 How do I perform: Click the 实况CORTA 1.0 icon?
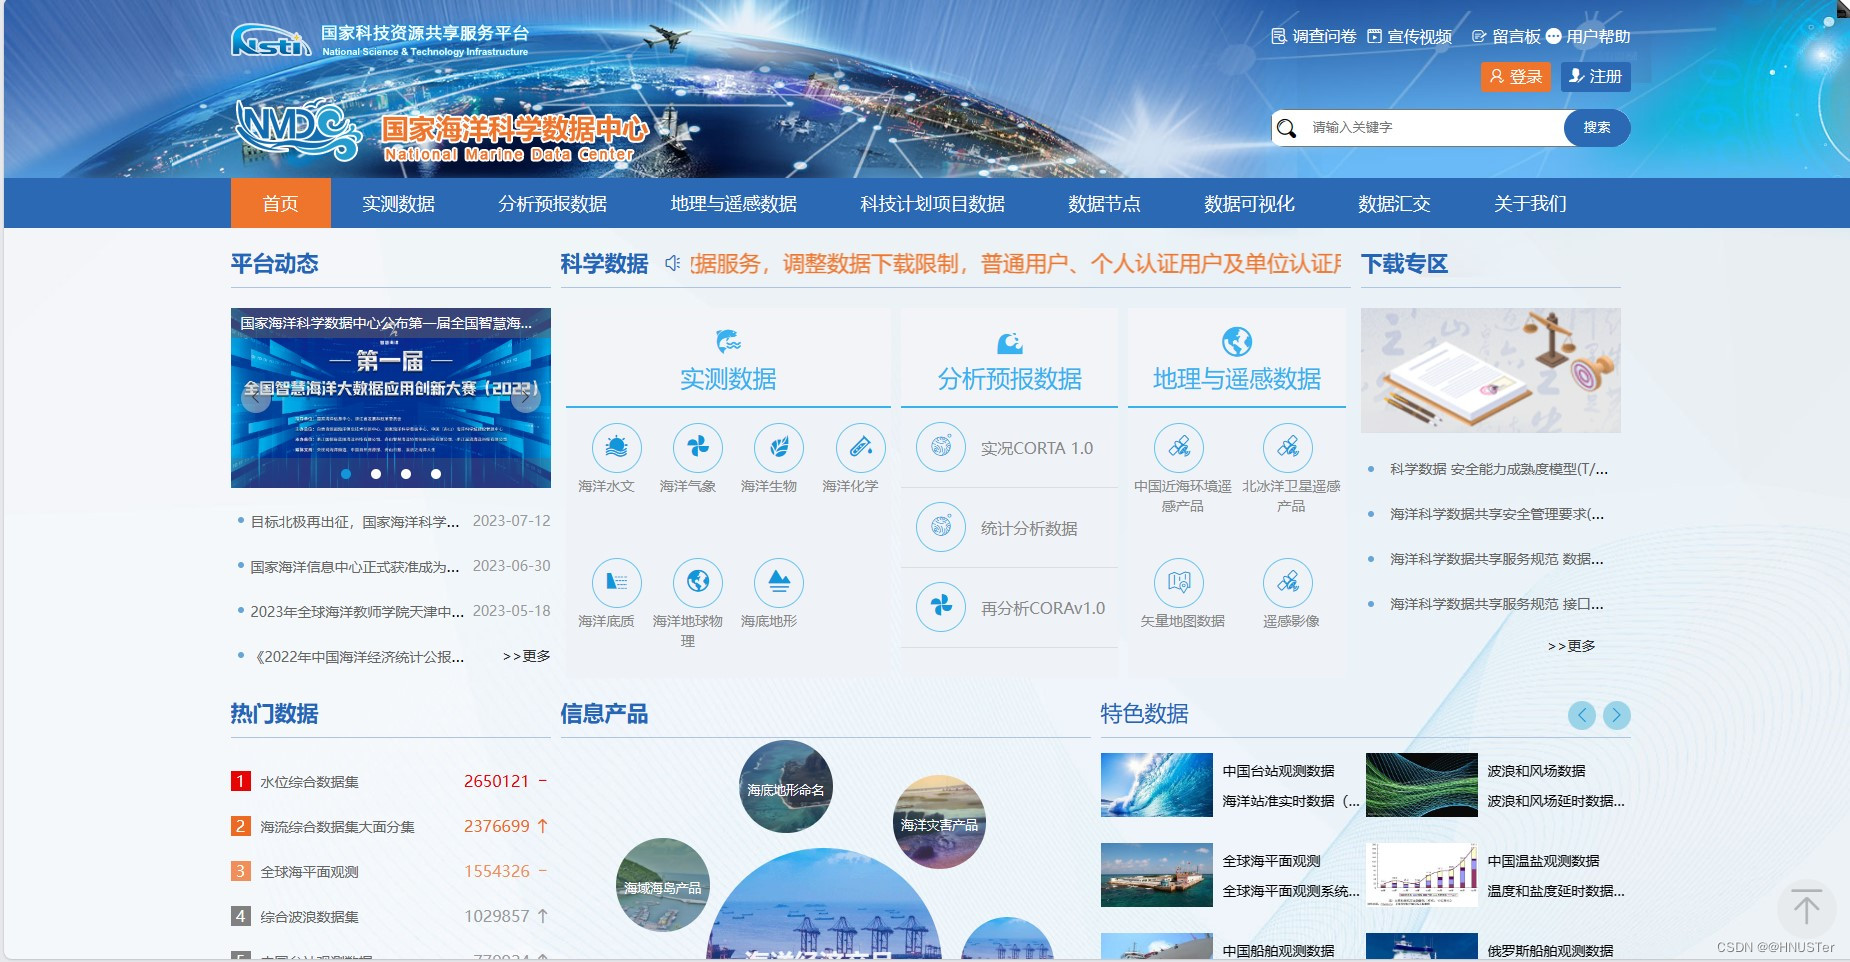click(941, 447)
